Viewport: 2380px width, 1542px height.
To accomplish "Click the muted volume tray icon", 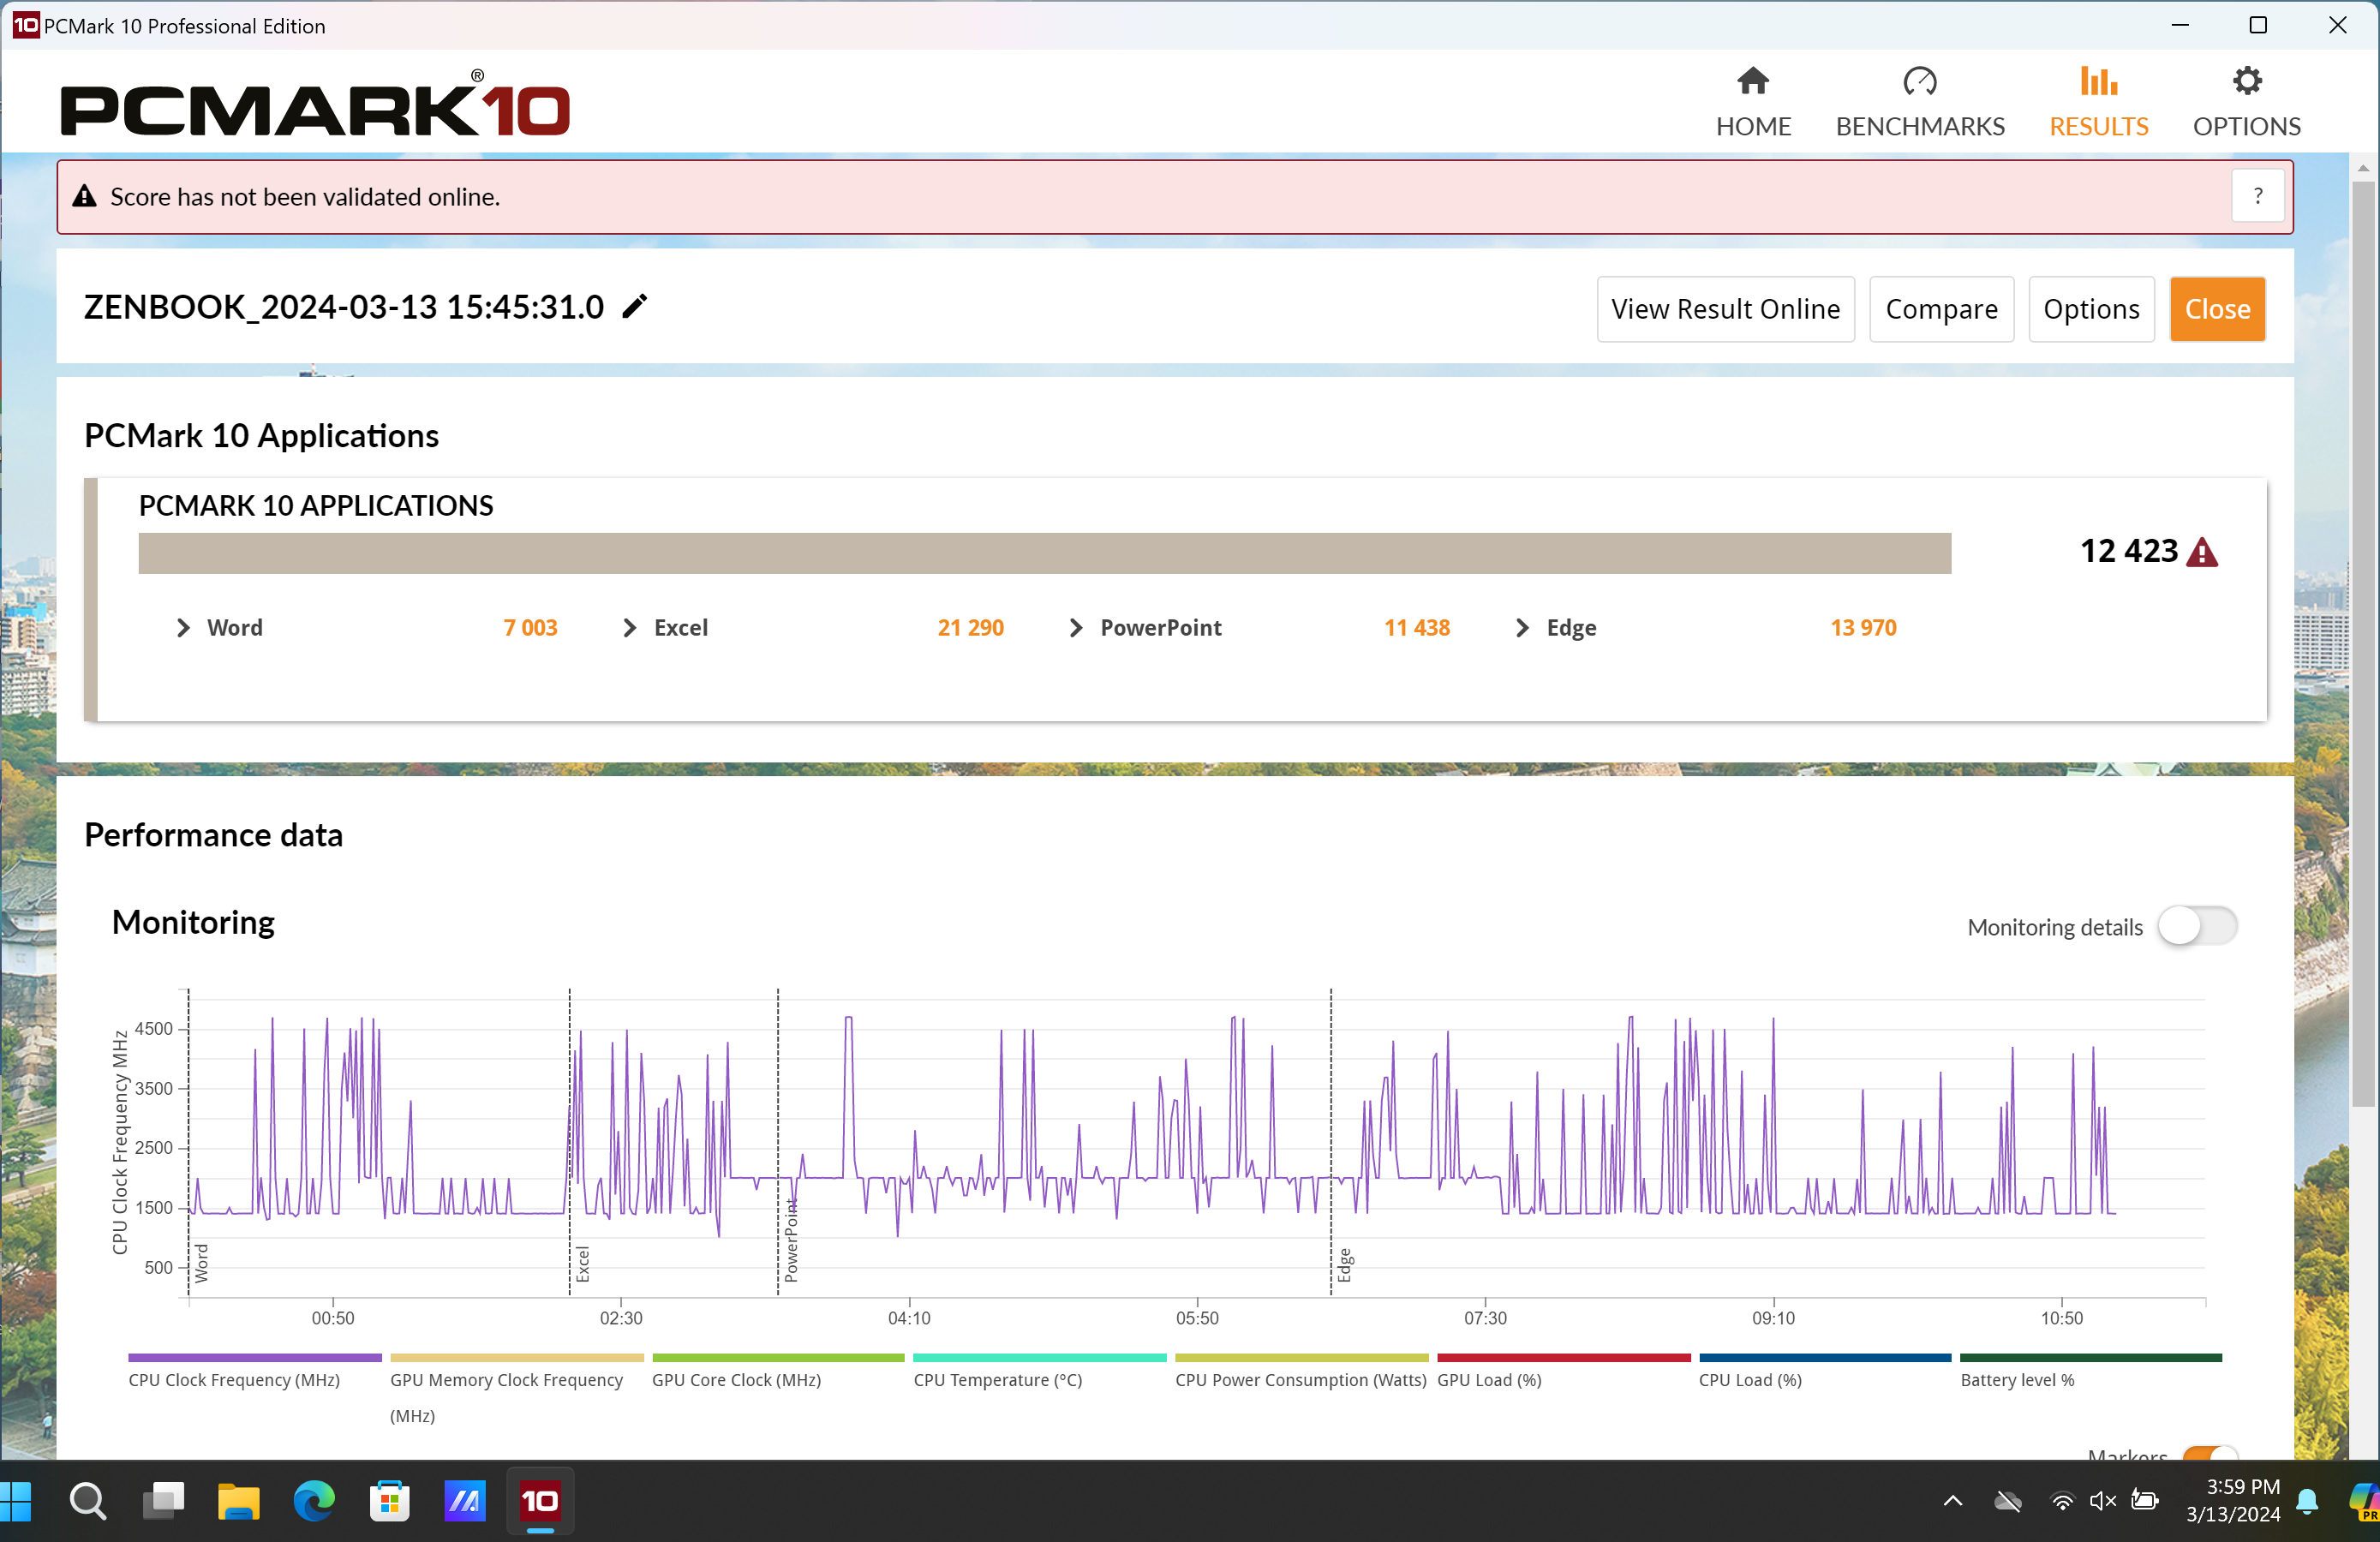I will point(2102,1501).
